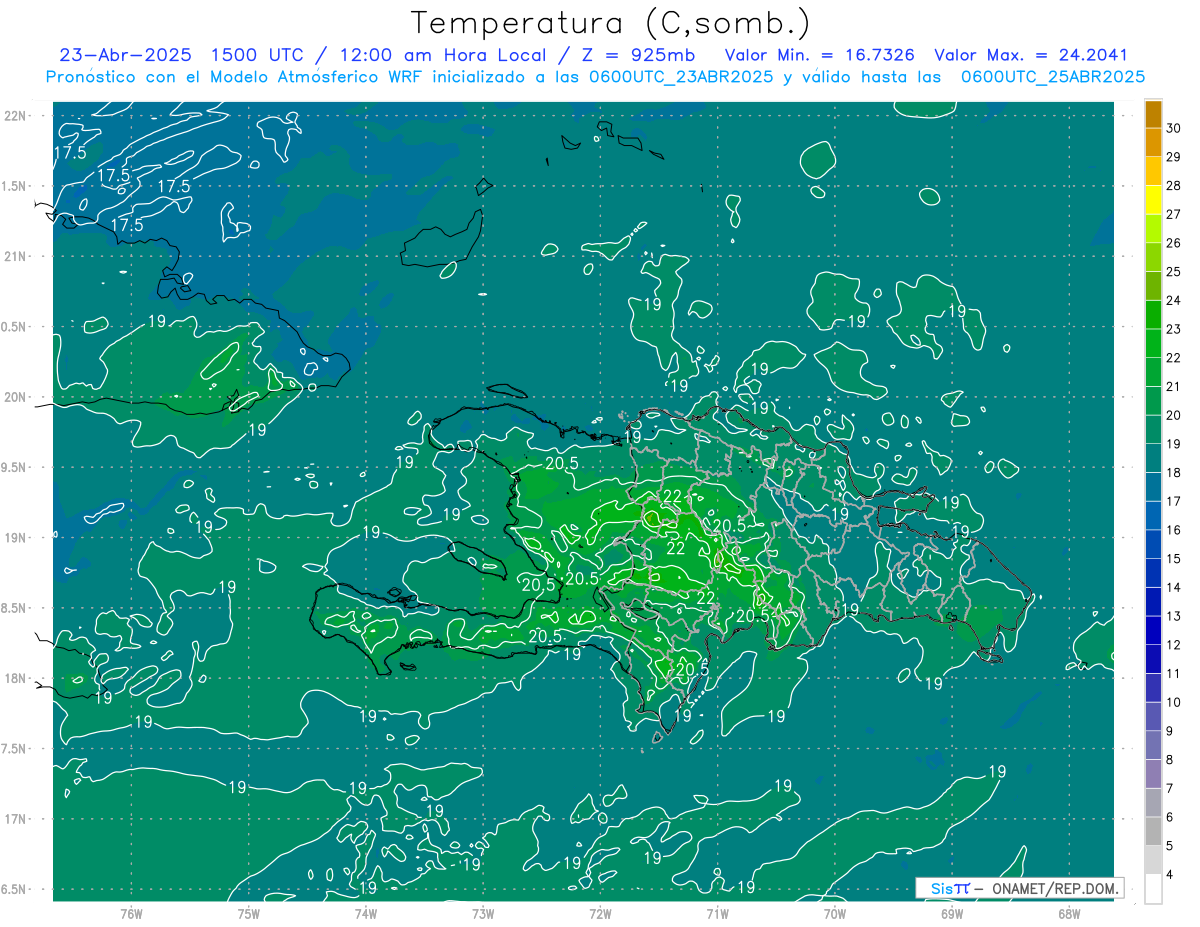Click the "0600UTC_23ABR2025" initialization time
1200x927 pixels.
(x=677, y=76)
